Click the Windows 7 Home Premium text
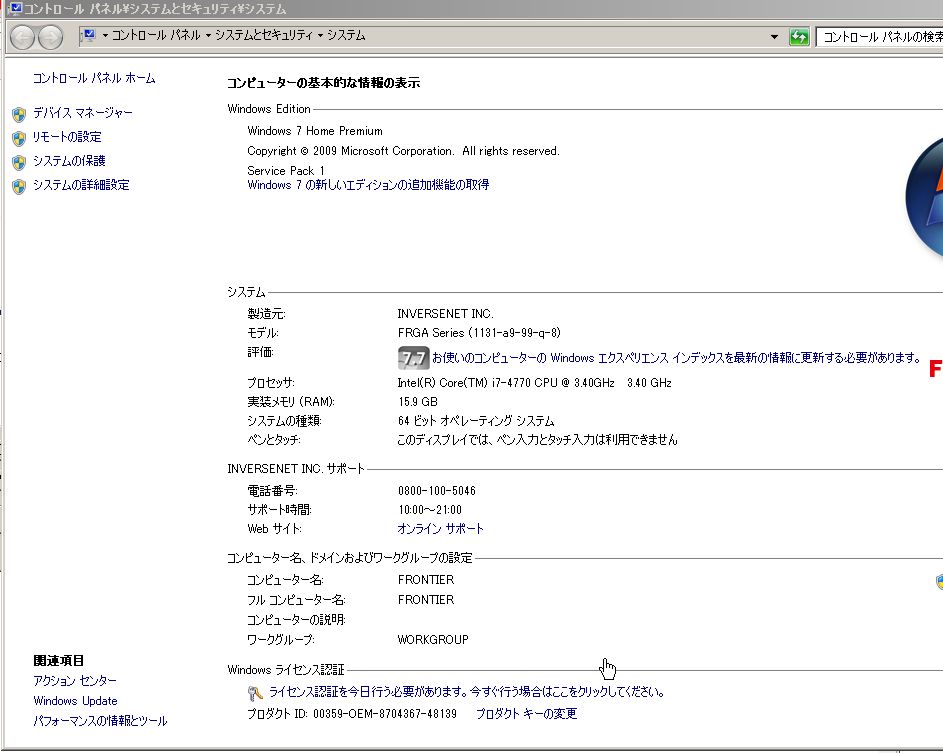 pos(315,131)
